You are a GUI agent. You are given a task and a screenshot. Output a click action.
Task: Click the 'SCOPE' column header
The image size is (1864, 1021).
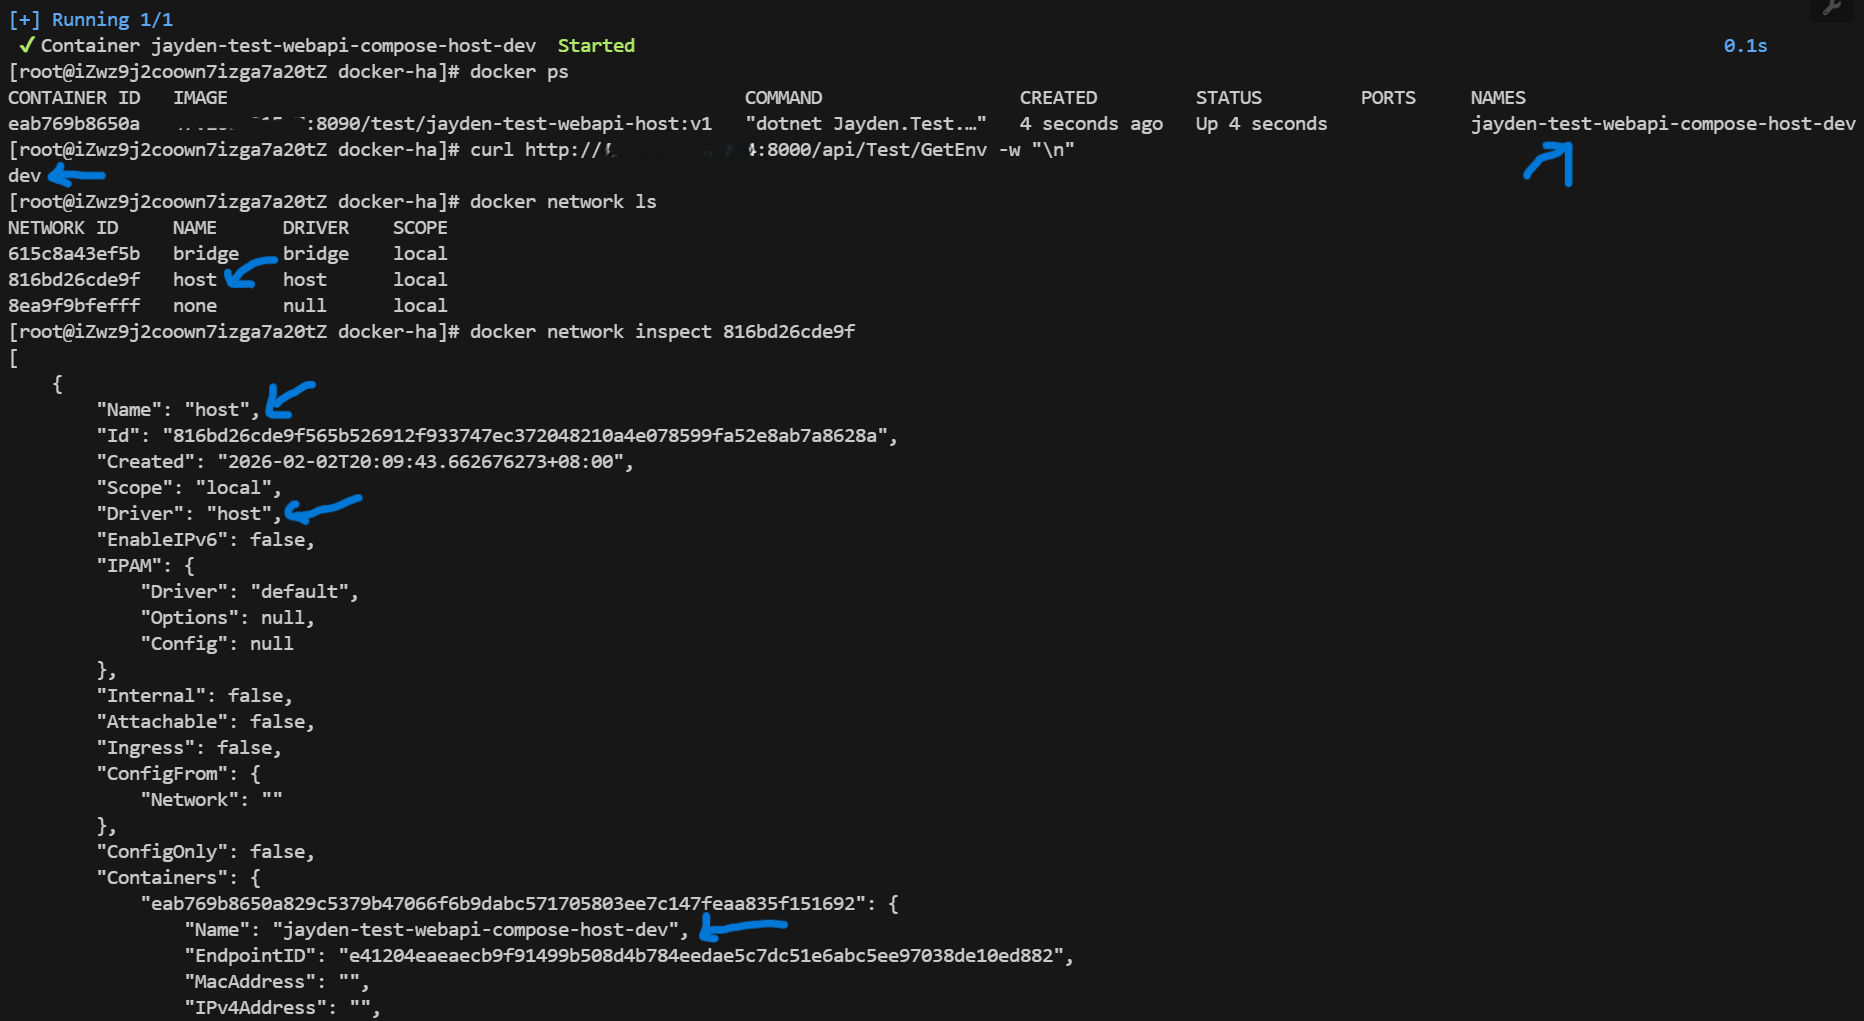tap(420, 228)
